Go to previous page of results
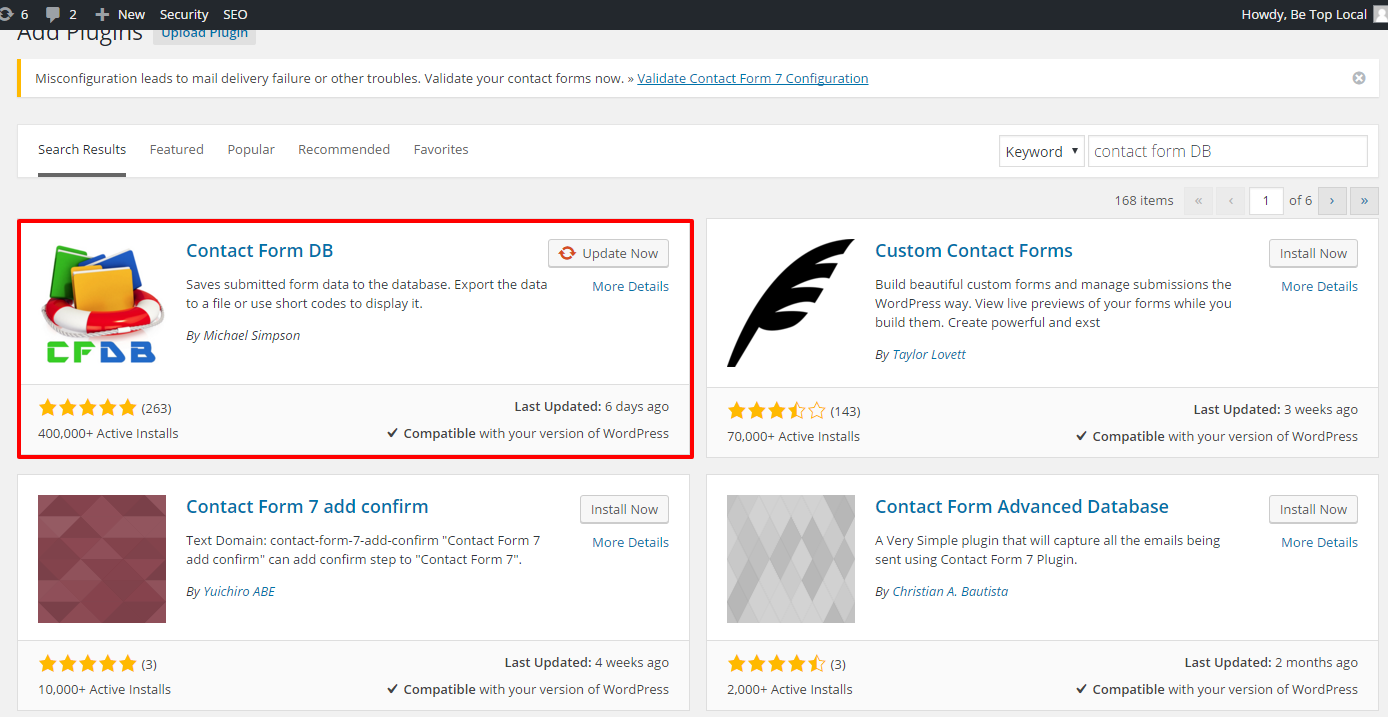The height and width of the screenshot is (717, 1388). (x=1231, y=201)
